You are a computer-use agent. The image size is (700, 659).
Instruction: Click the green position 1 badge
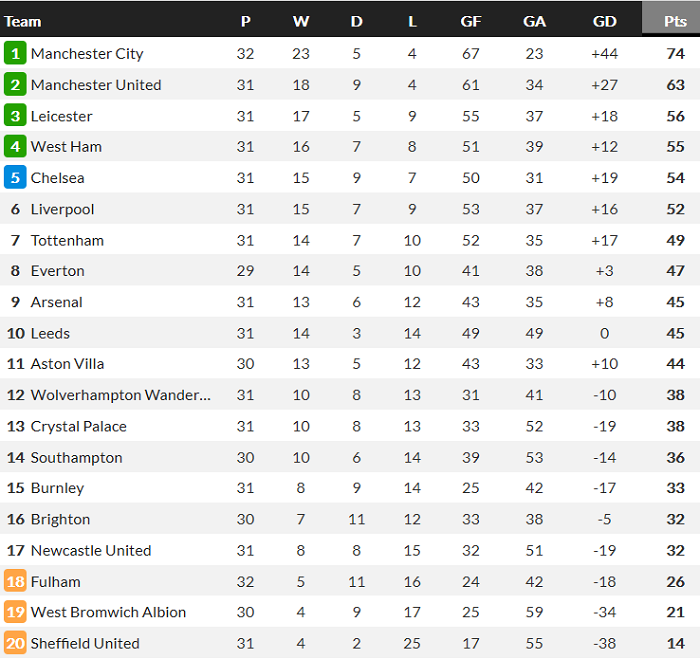(x=15, y=54)
